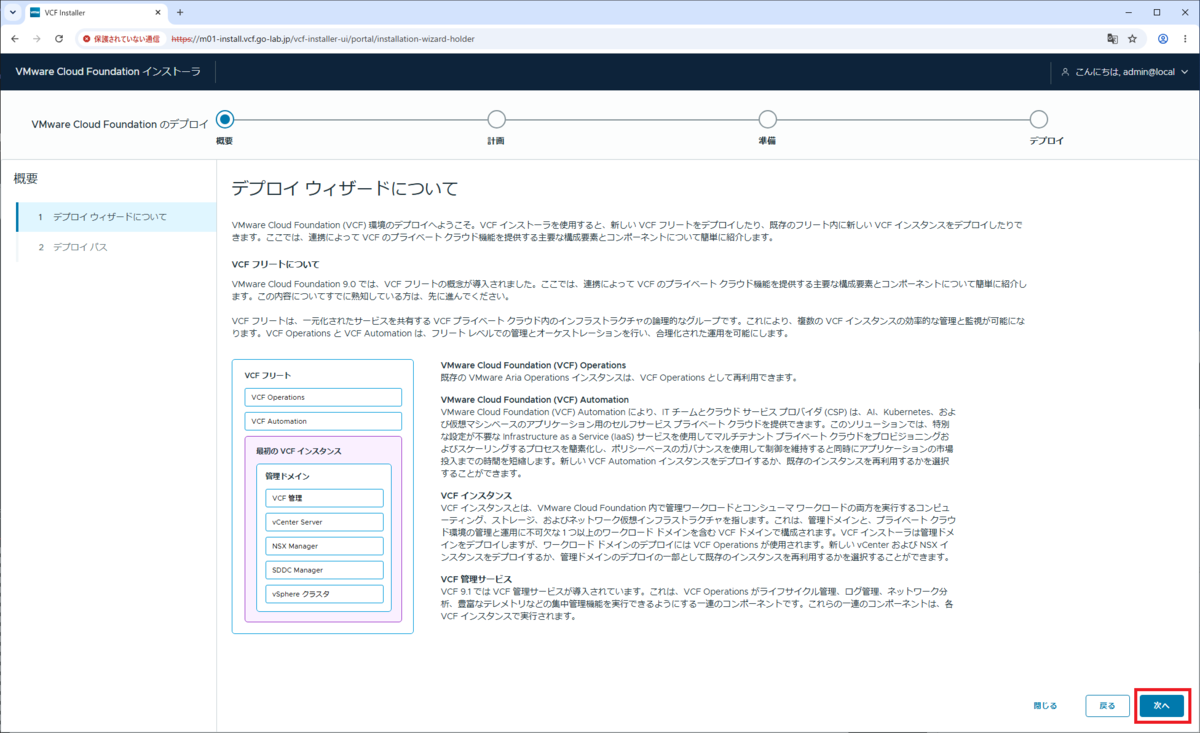
Task: Click the デプロイ ウィザードについて heading
Action: [344, 188]
